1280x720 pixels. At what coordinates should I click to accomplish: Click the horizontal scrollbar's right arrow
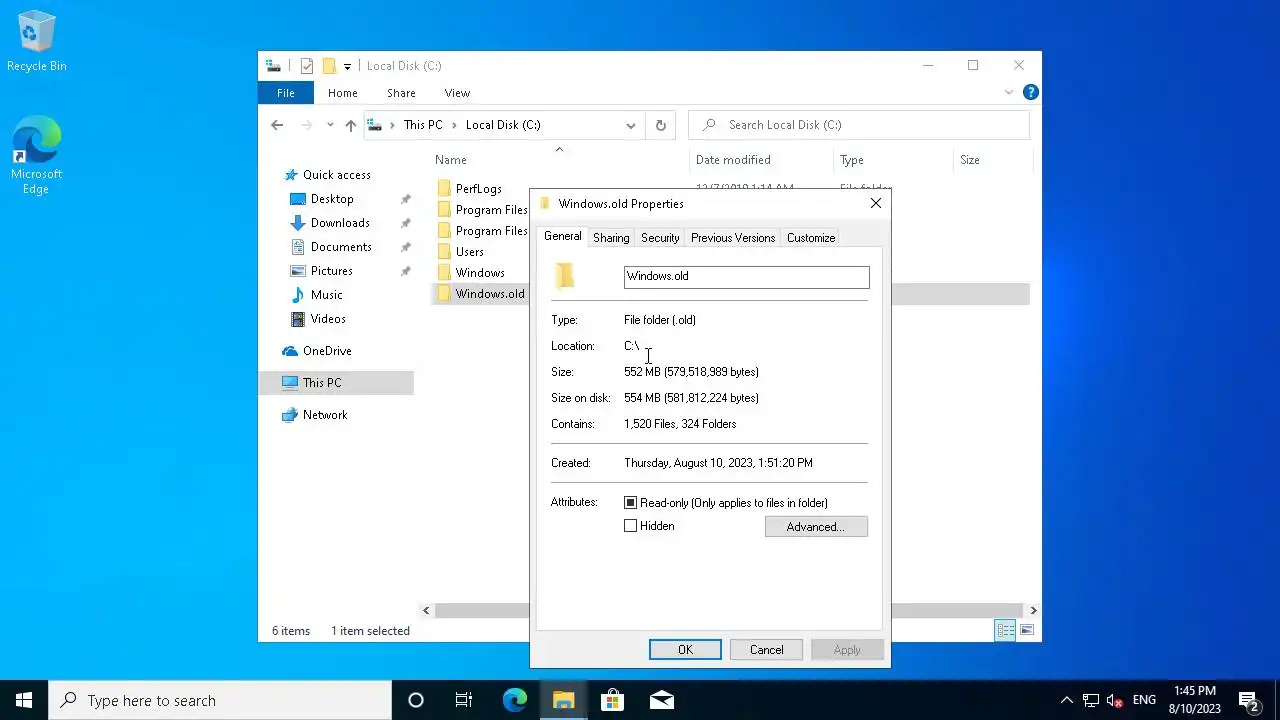1033,610
